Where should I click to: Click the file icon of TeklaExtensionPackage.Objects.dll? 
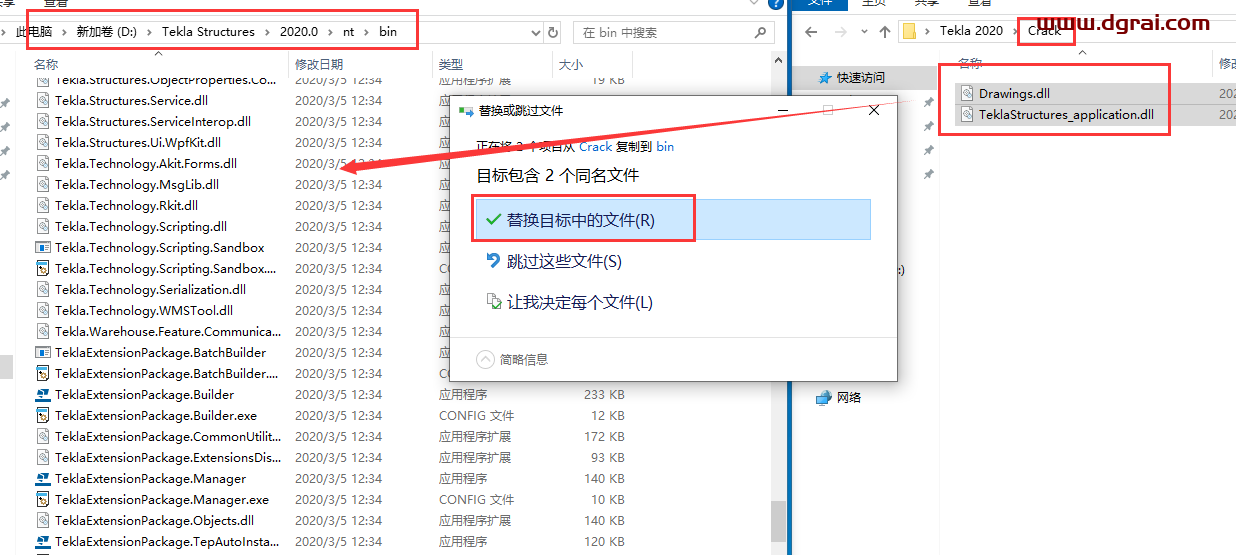click(43, 520)
